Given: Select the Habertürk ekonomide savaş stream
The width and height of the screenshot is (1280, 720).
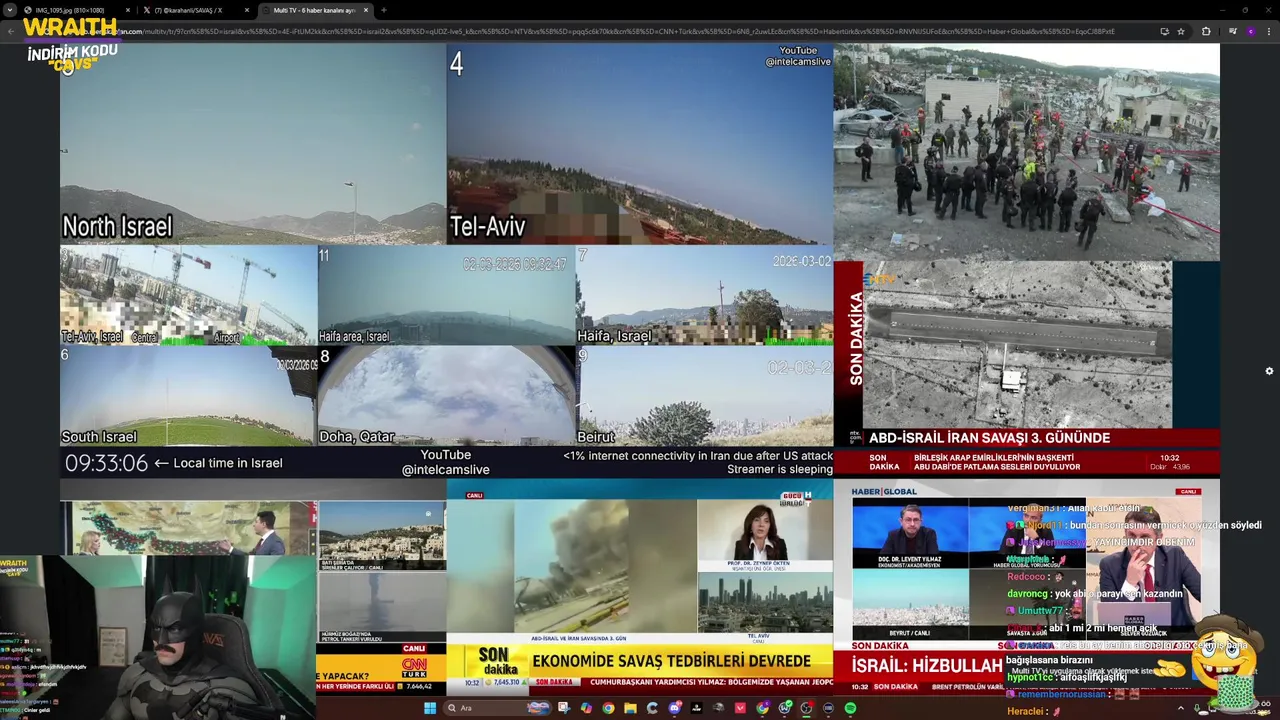Looking at the screenshot, I should click(640, 588).
